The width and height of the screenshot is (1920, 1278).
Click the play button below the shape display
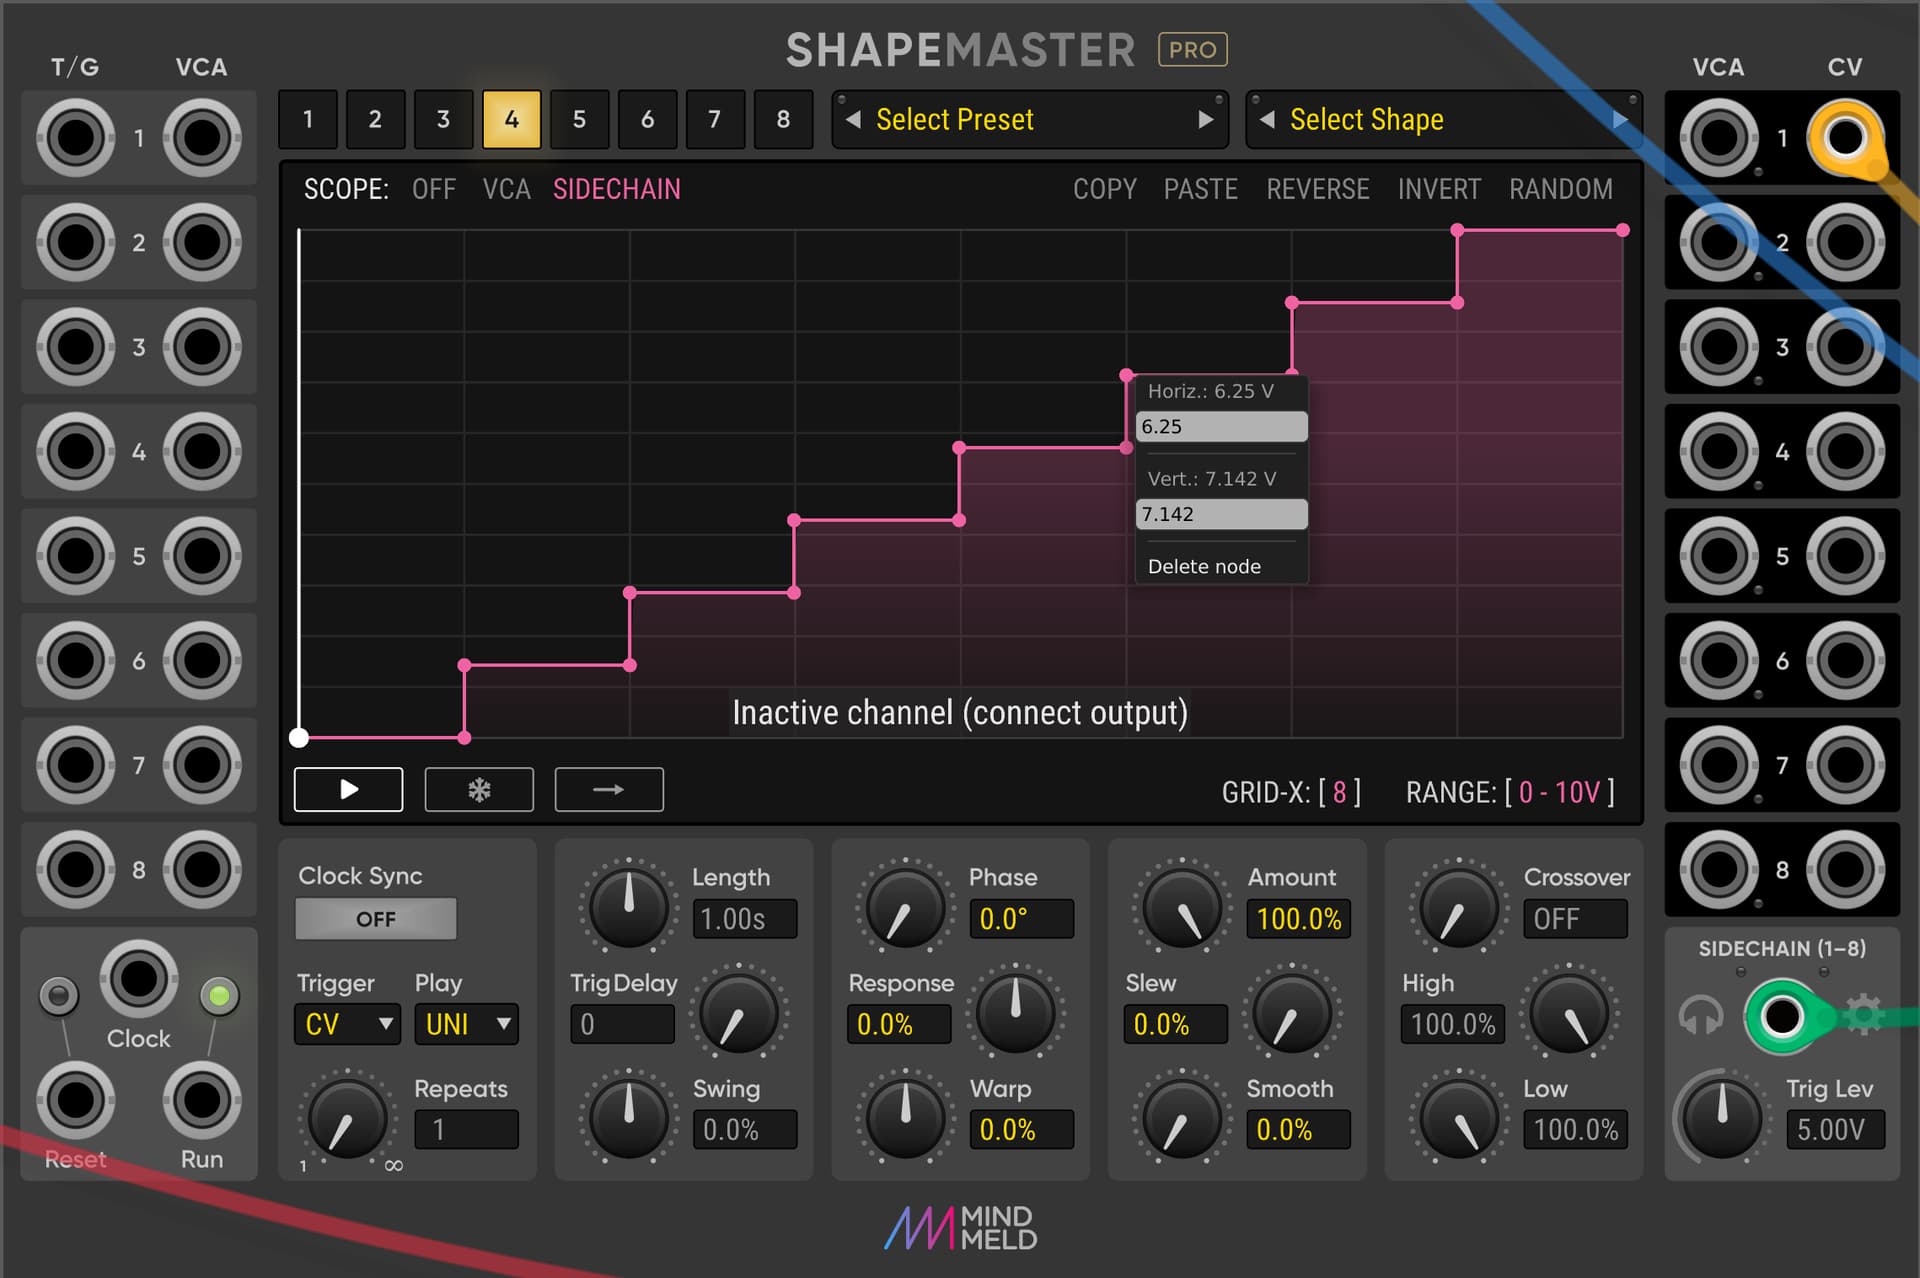(348, 789)
